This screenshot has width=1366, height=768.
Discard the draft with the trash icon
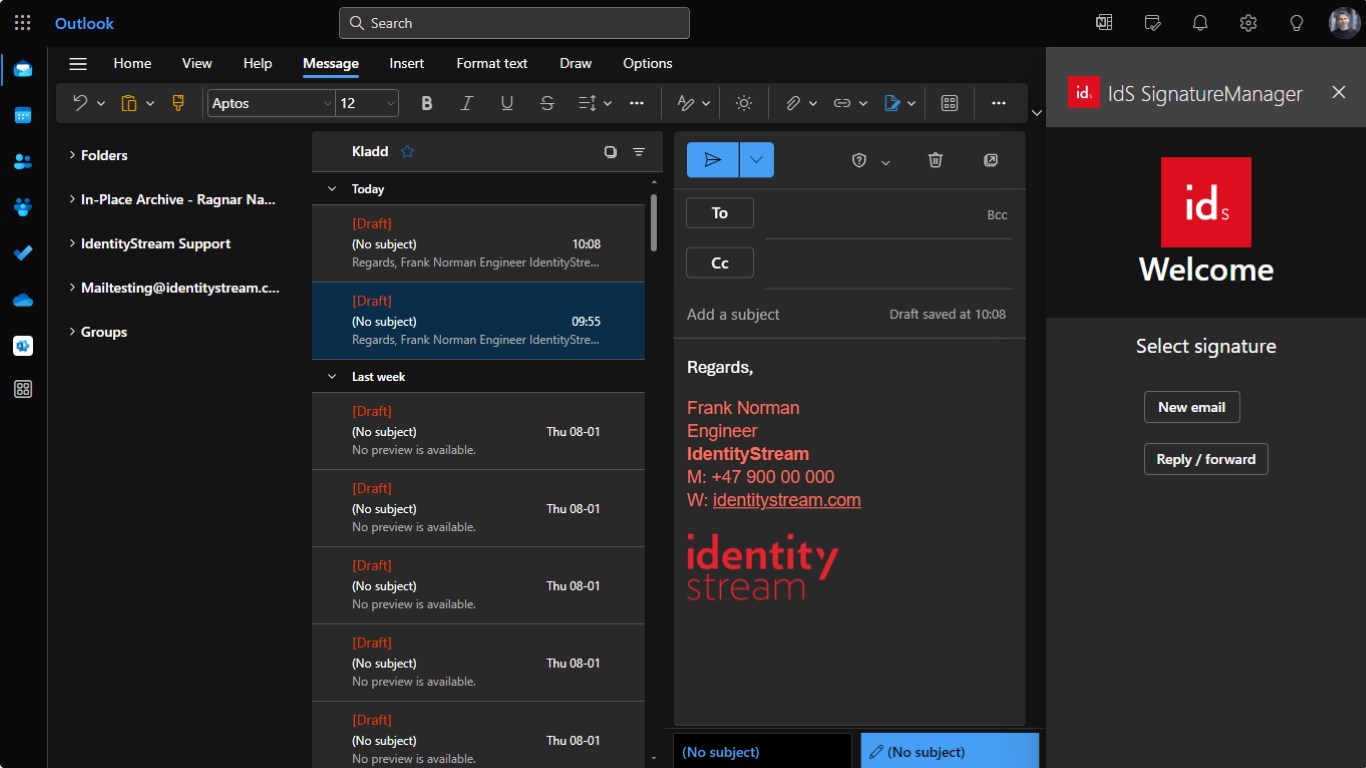pyautogui.click(x=935, y=160)
